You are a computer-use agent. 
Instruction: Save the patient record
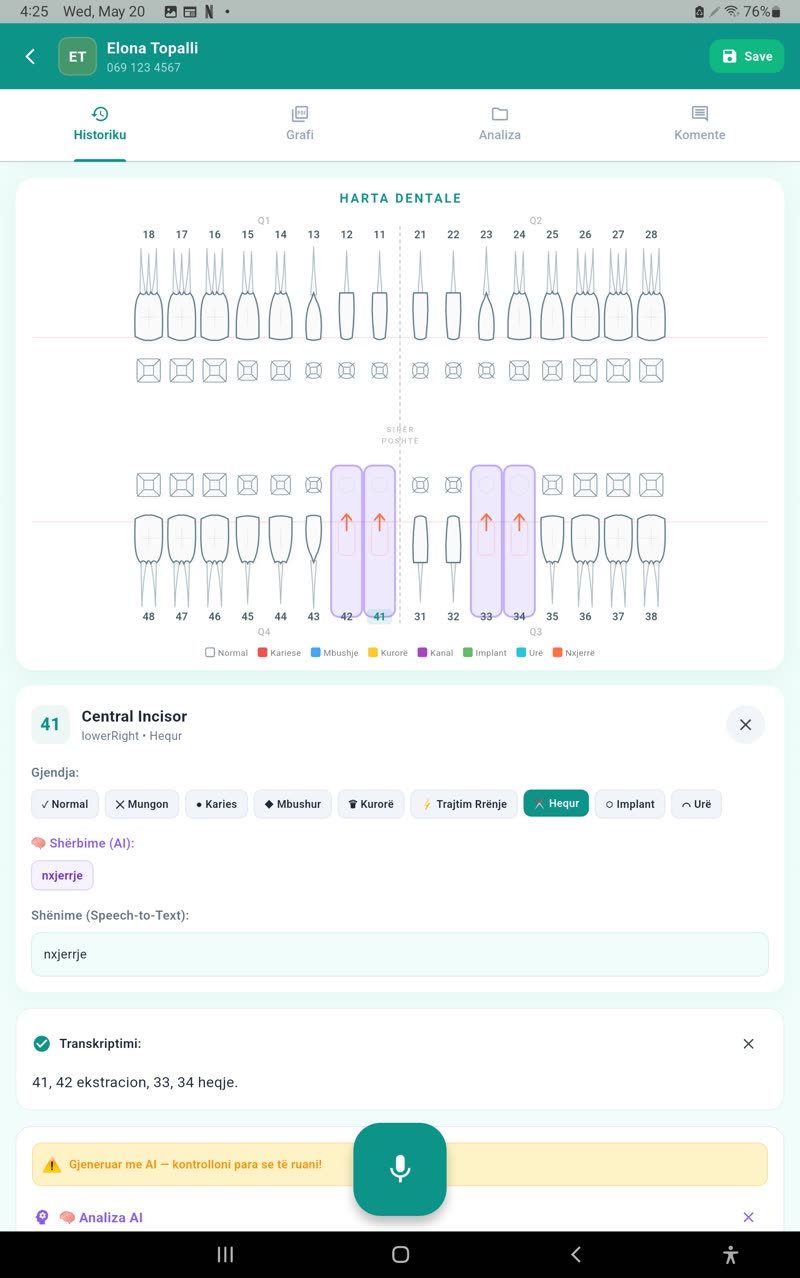747,56
